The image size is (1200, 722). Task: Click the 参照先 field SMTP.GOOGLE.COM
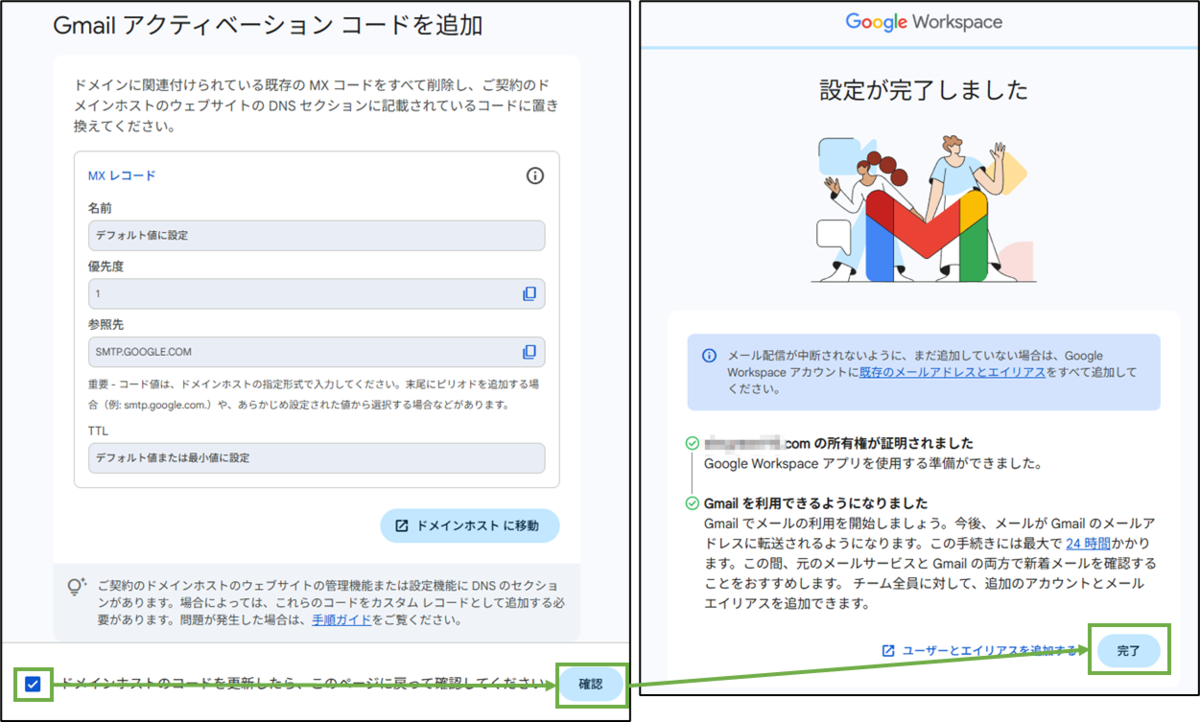316,352
